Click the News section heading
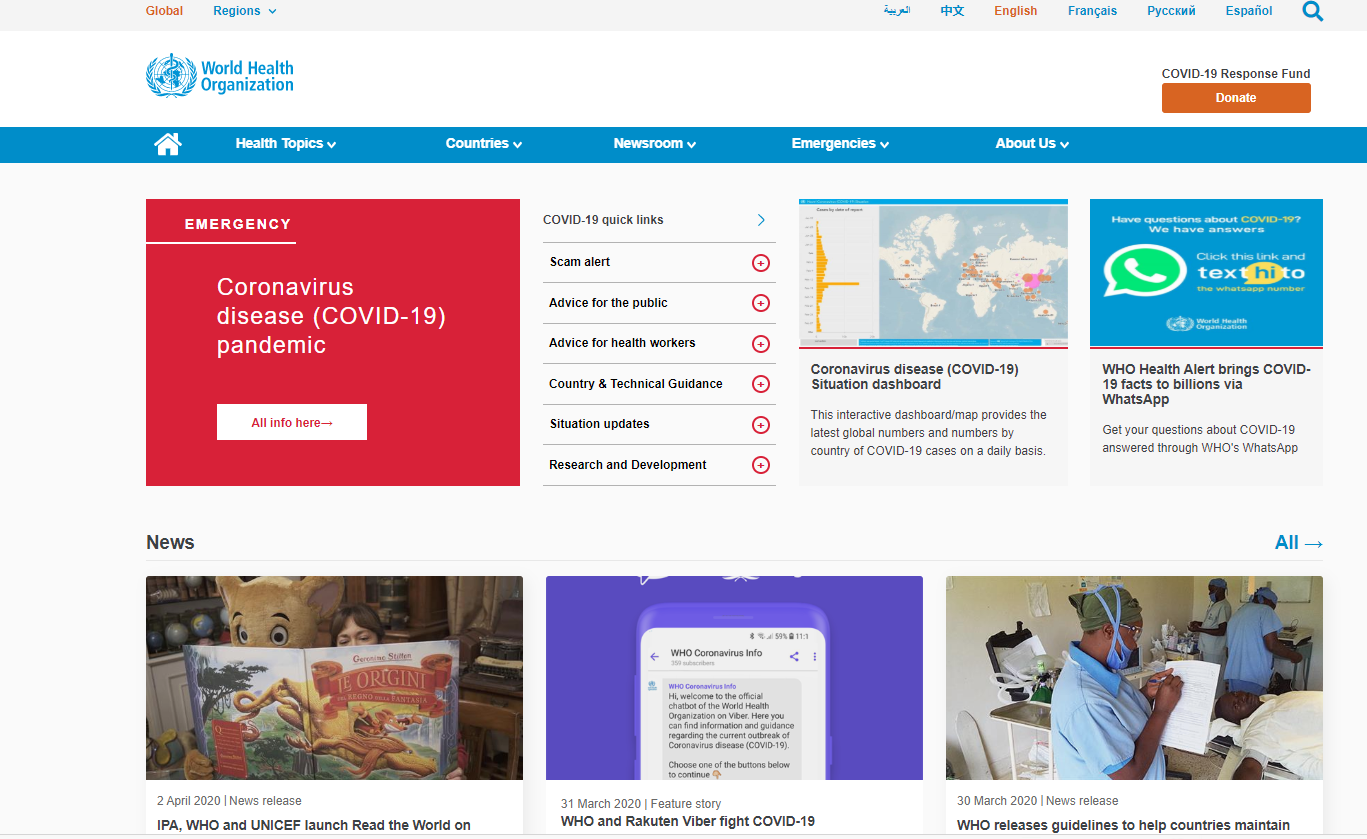This screenshot has width=1367, height=839. (x=170, y=543)
